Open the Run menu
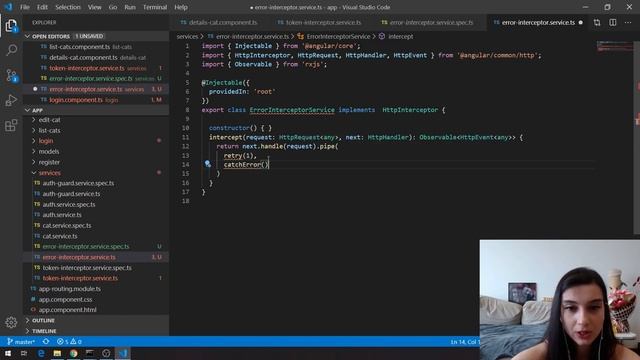This screenshot has height=360, width=640. pyautogui.click(x=130, y=7)
